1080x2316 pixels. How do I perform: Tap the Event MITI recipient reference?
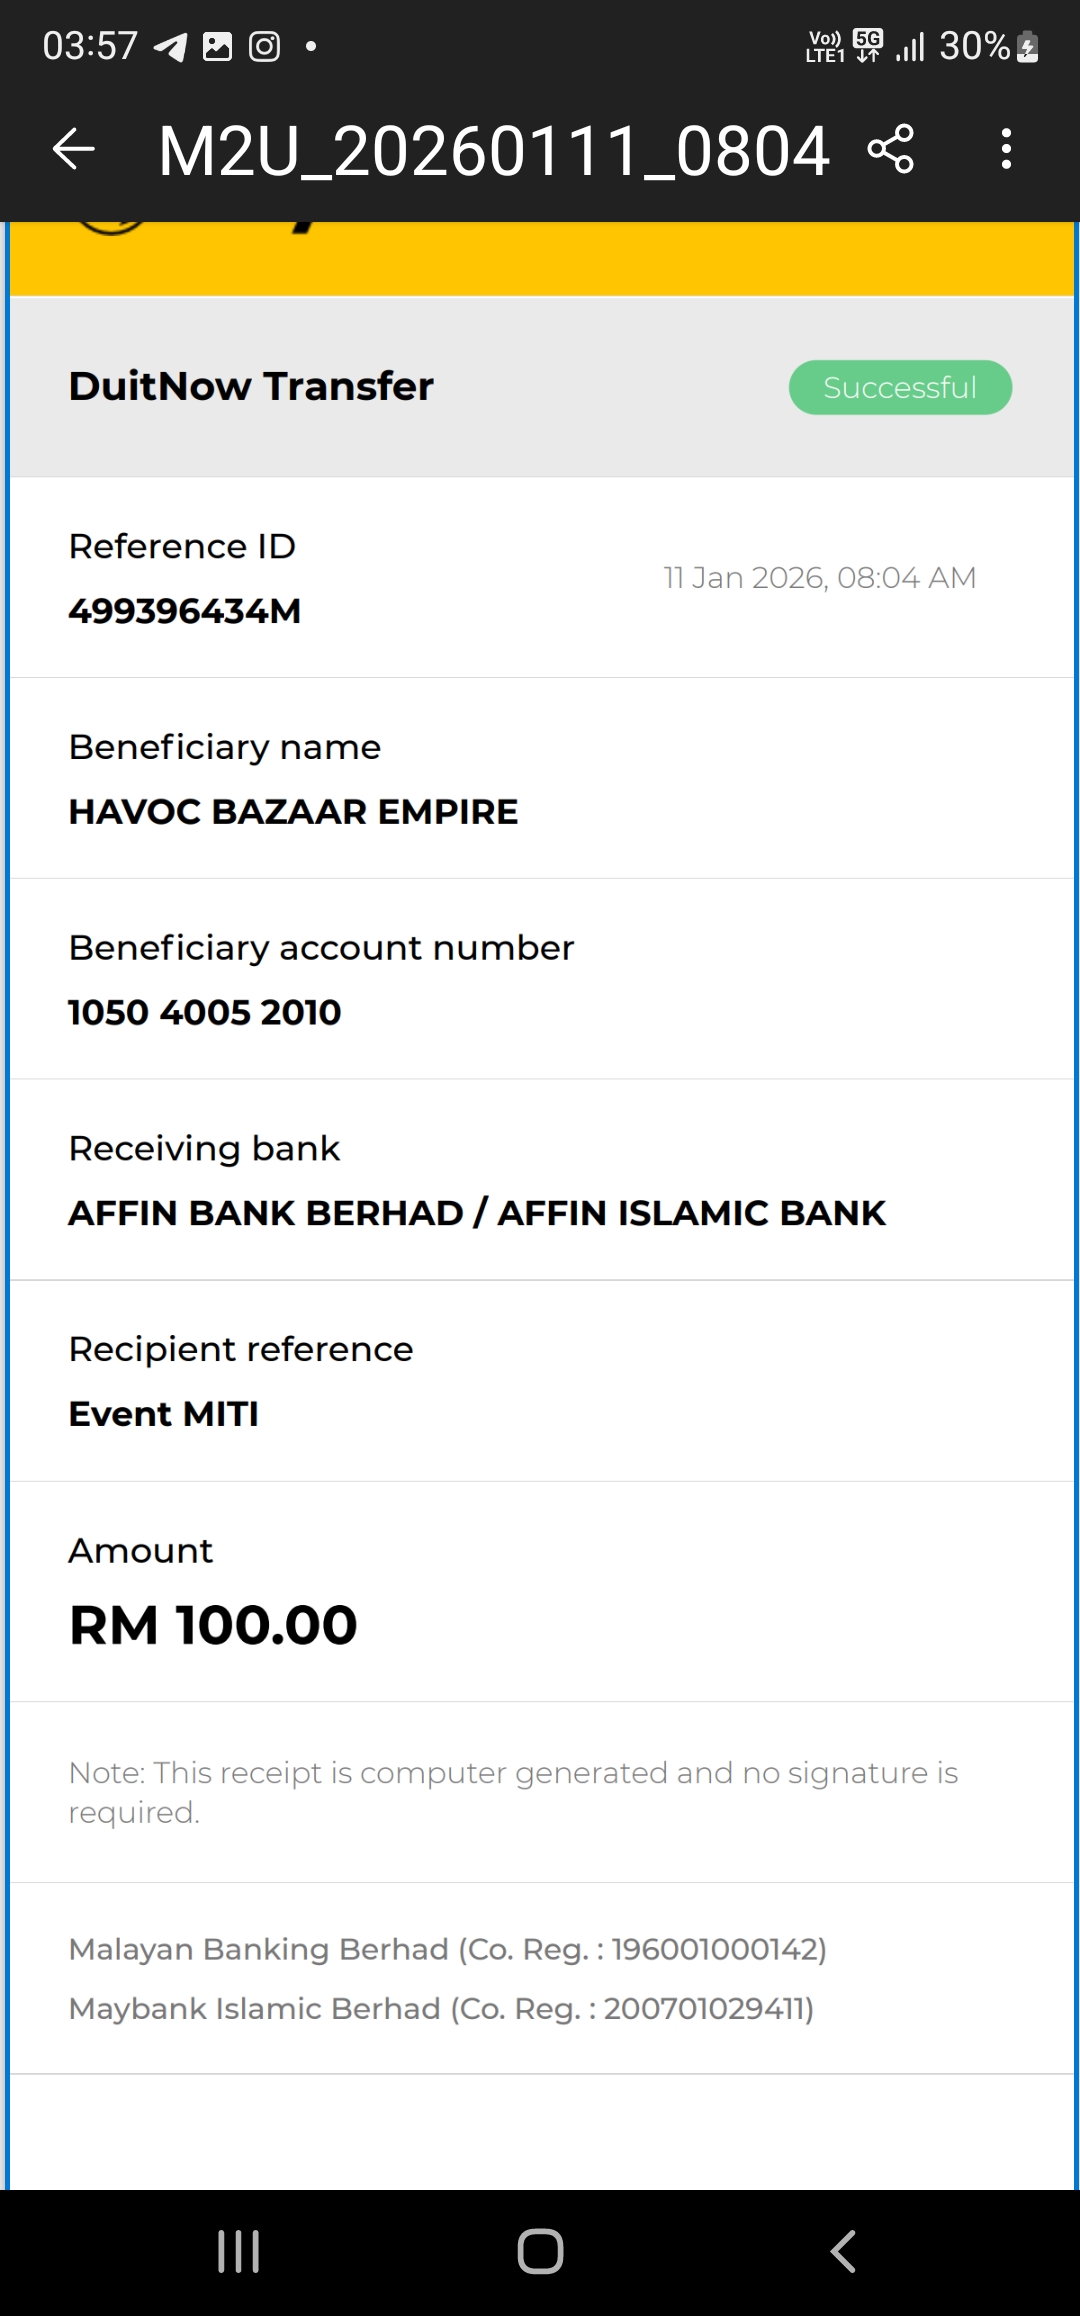pyautogui.click(x=164, y=1414)
